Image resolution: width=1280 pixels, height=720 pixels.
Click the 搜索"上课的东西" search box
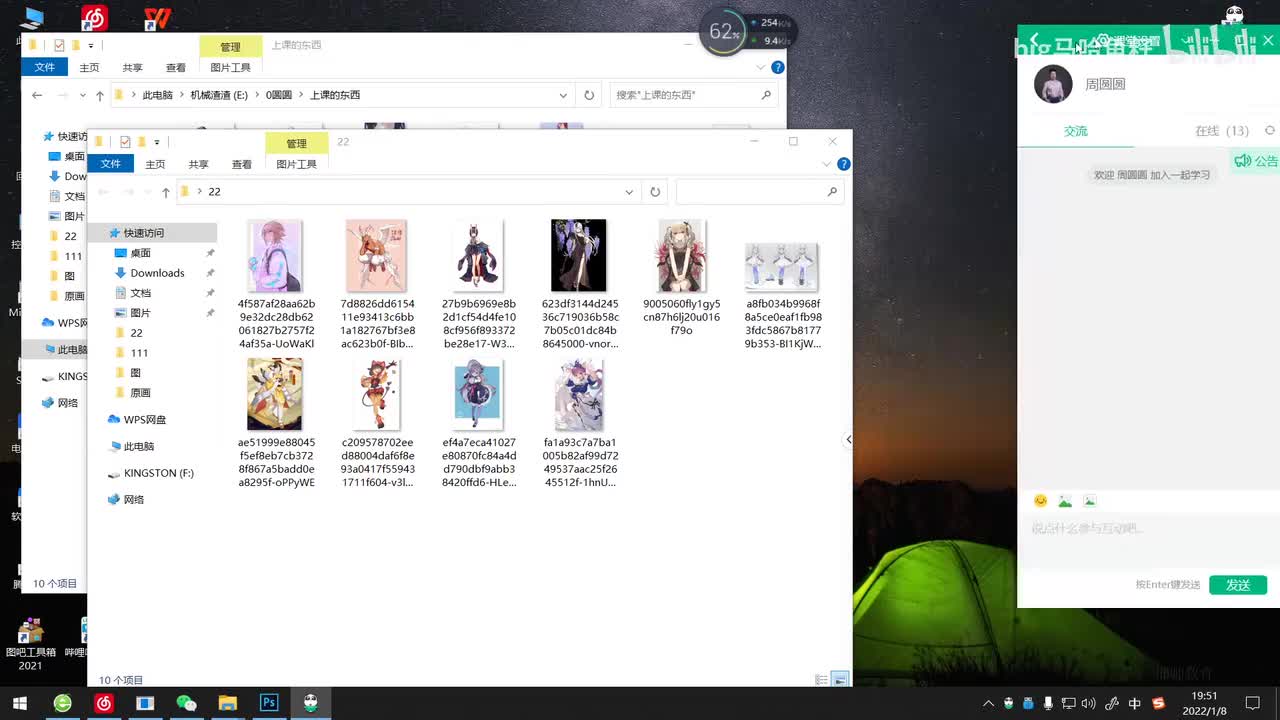coord(694,95)
